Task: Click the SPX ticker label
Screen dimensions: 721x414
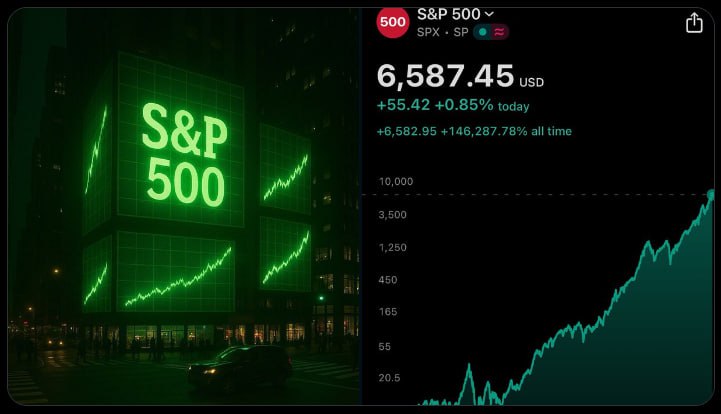Action: [x=428, y=32]
